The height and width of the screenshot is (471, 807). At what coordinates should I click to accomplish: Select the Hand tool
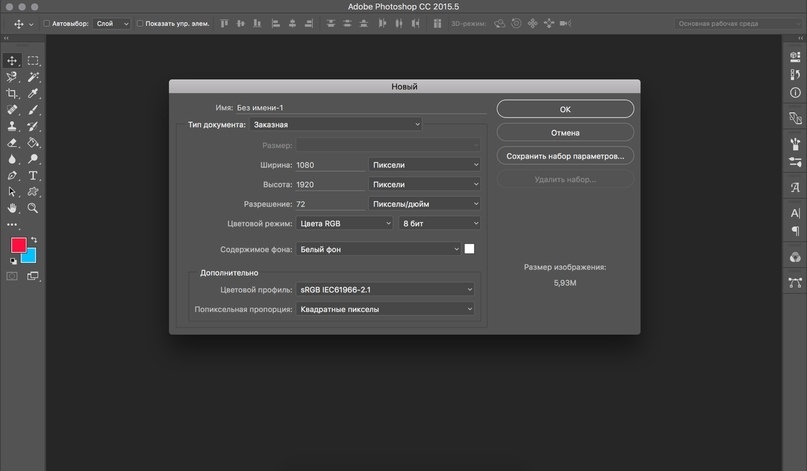pyautogui.click(x=12, y=208)
